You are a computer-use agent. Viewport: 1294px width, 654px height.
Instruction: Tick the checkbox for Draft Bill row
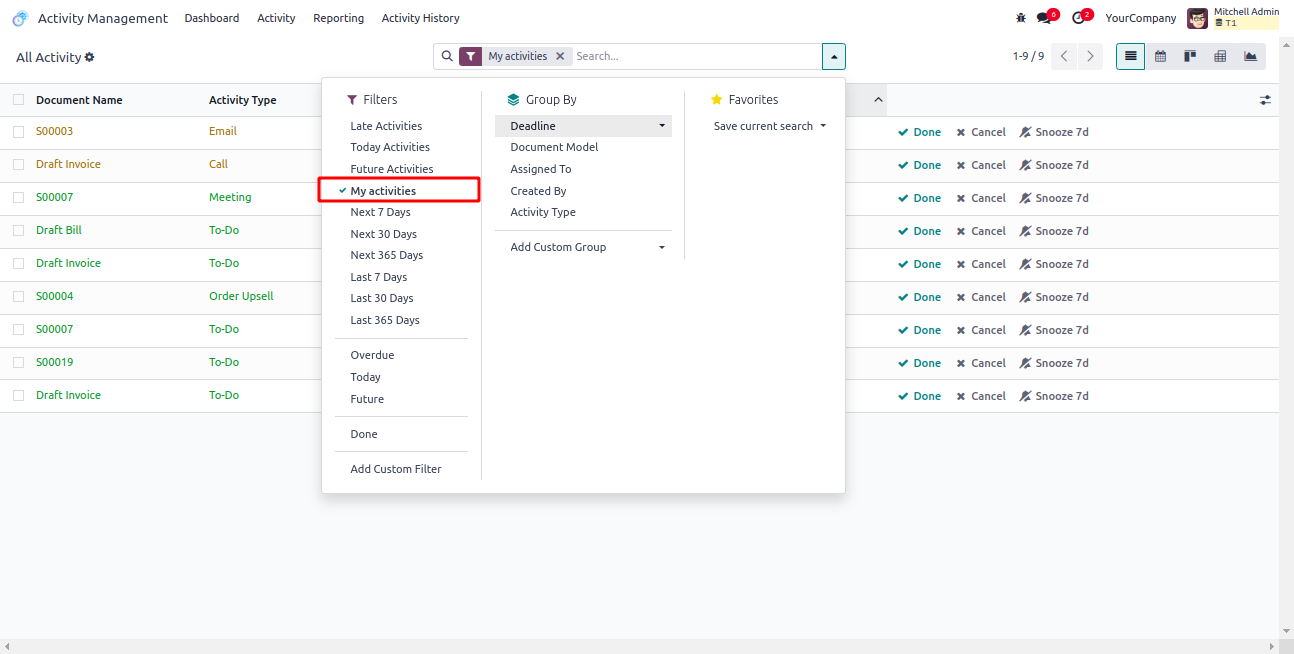(x=19, y=231)
